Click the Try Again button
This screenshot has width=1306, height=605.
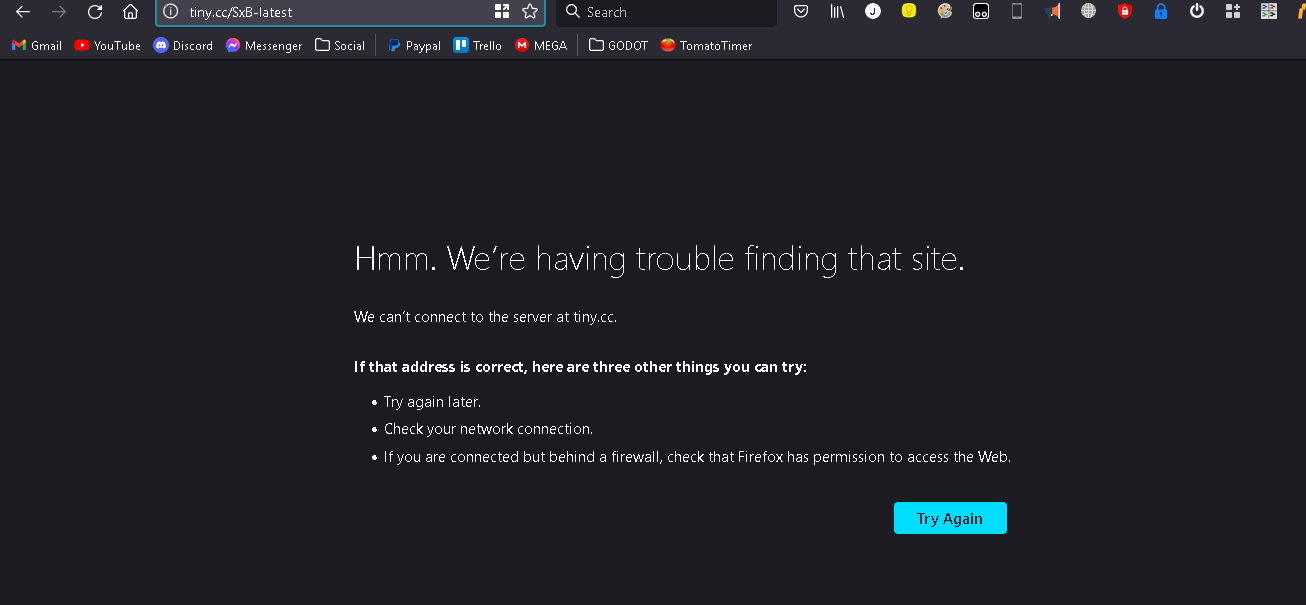(950, 518)
